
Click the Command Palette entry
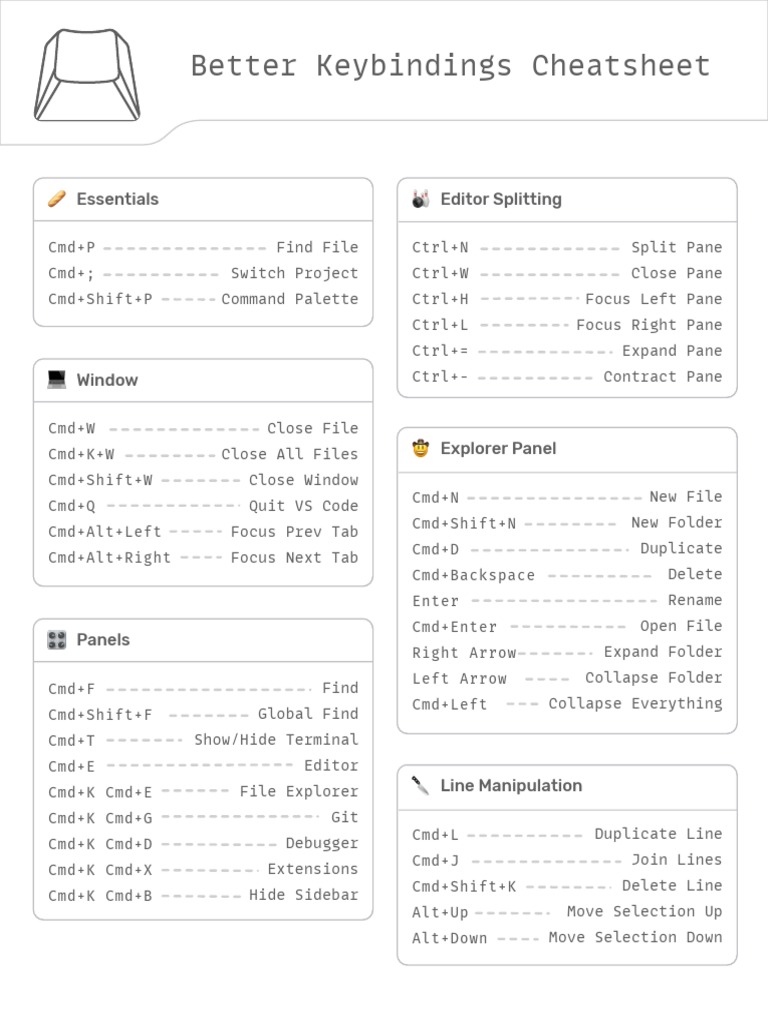[289, 299]
